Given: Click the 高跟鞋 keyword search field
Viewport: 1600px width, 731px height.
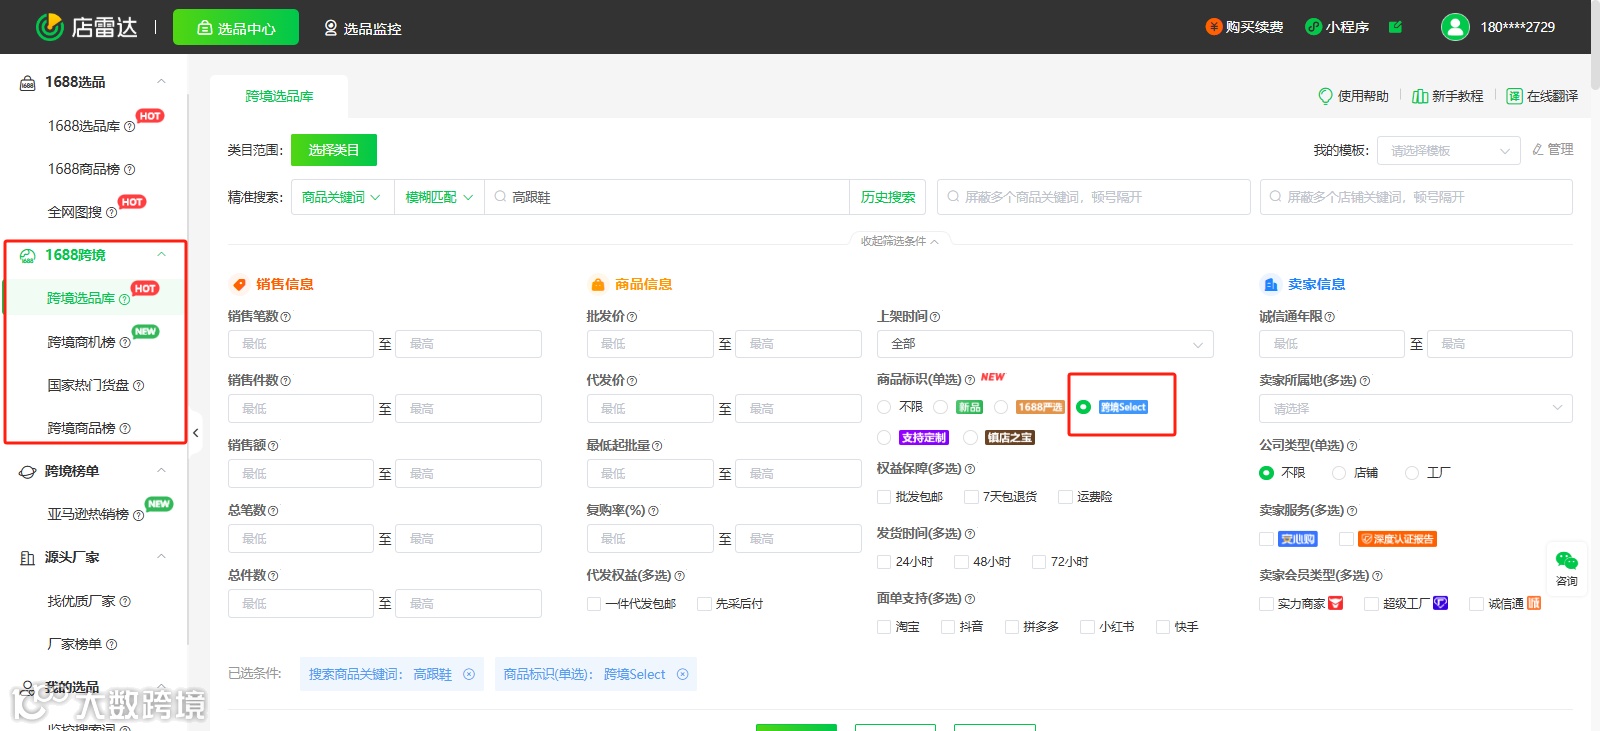Looking at the screenshot, I should click(x=667, y=197).
